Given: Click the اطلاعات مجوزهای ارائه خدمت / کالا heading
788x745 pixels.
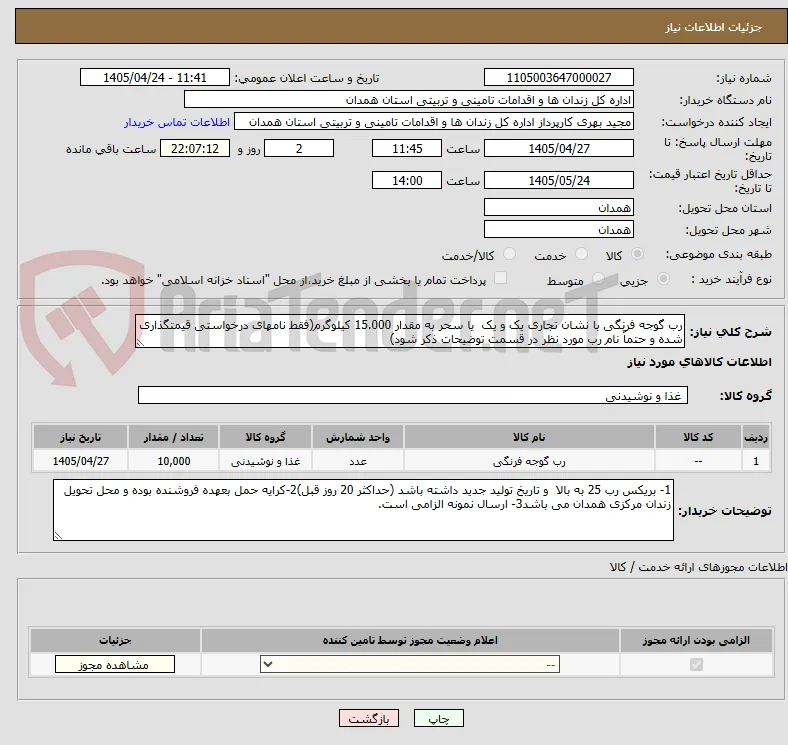Looking at the screenshot, I should pos(698,567).
